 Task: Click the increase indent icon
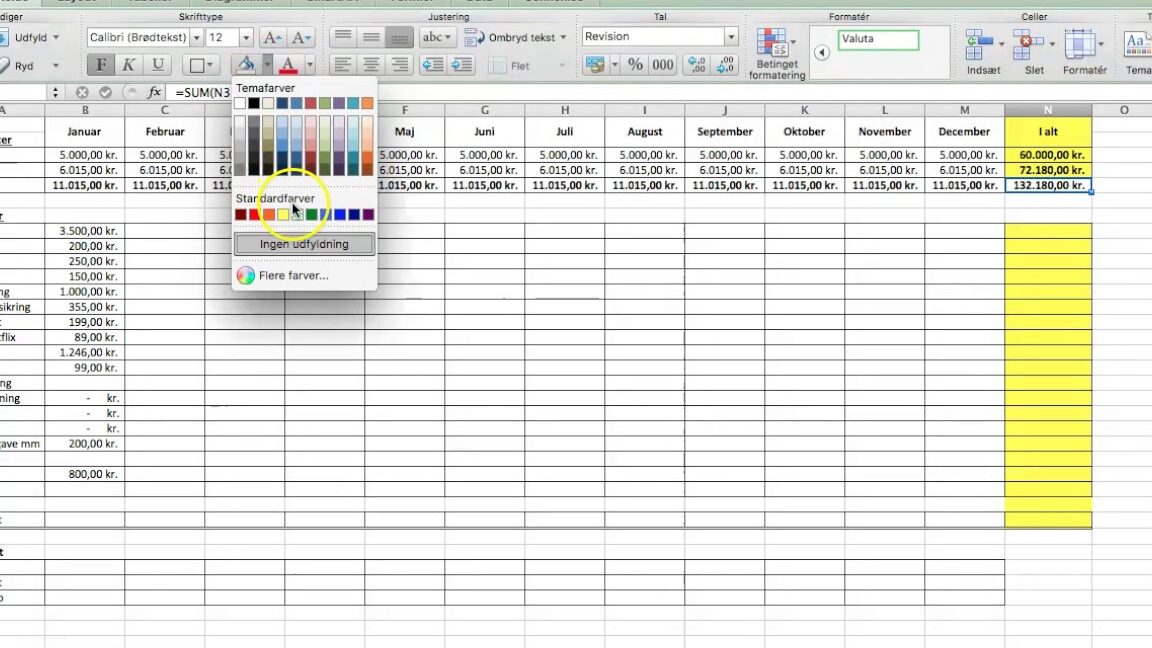click(461, 65)
